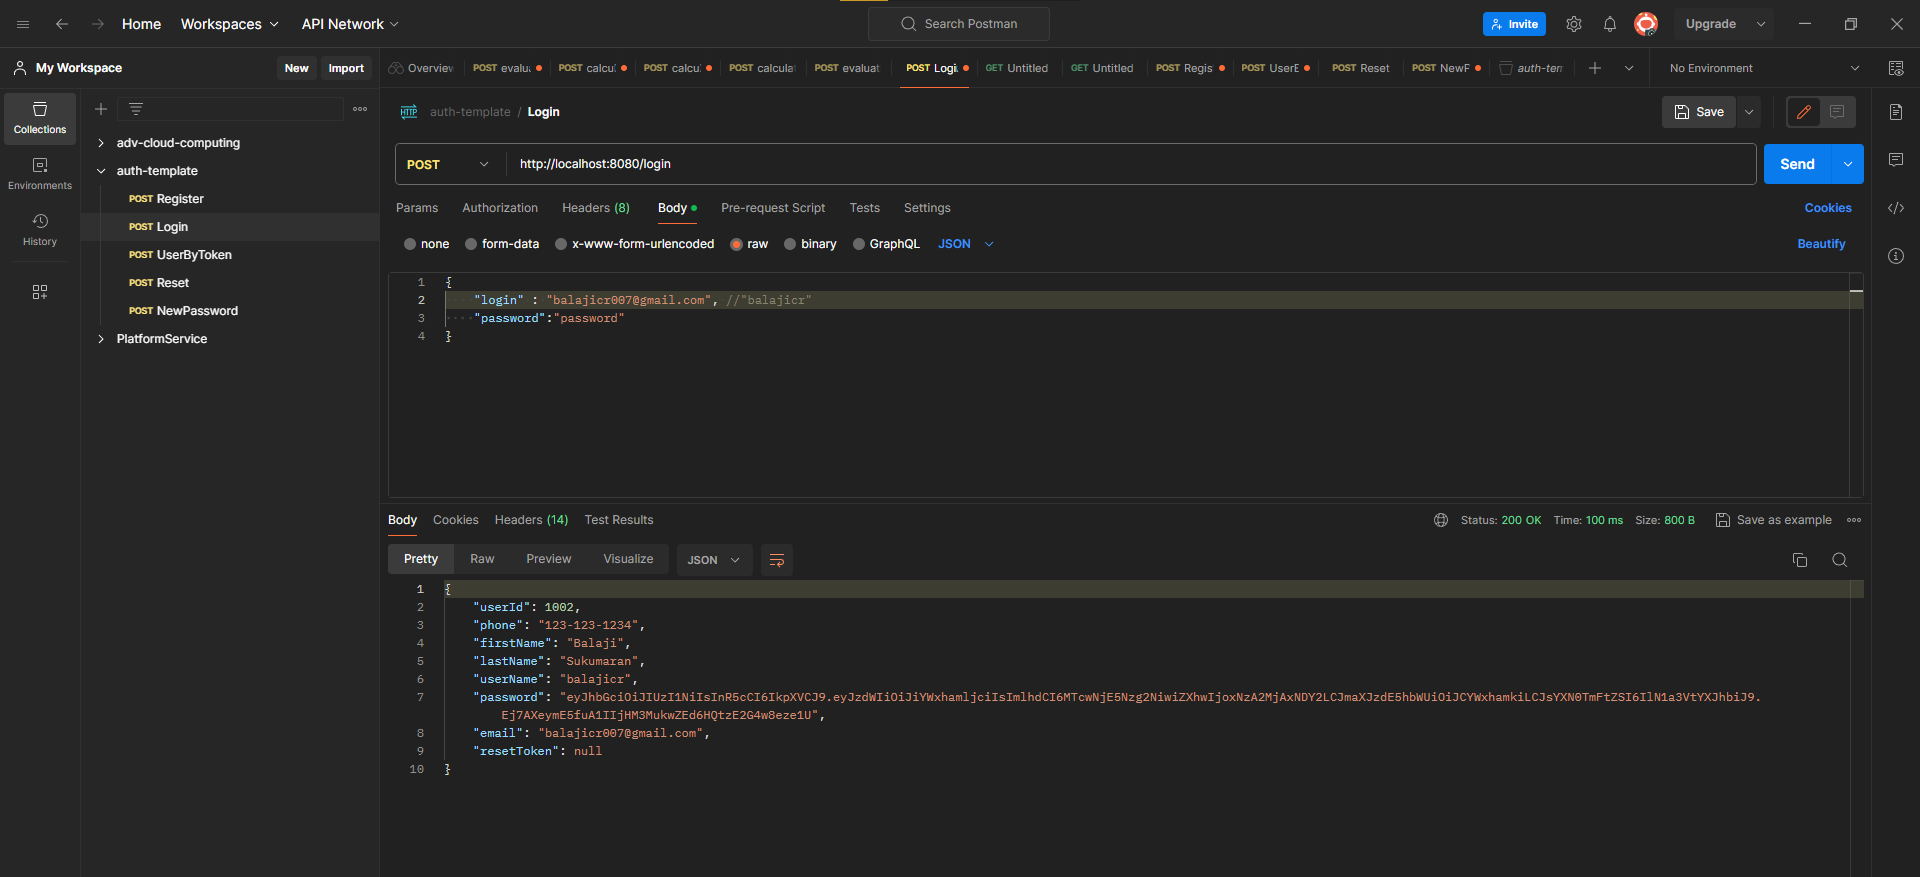Screen dimensions: 1920x877
Task: Expand the adv-cloud-computing collection
Action: 101,143
